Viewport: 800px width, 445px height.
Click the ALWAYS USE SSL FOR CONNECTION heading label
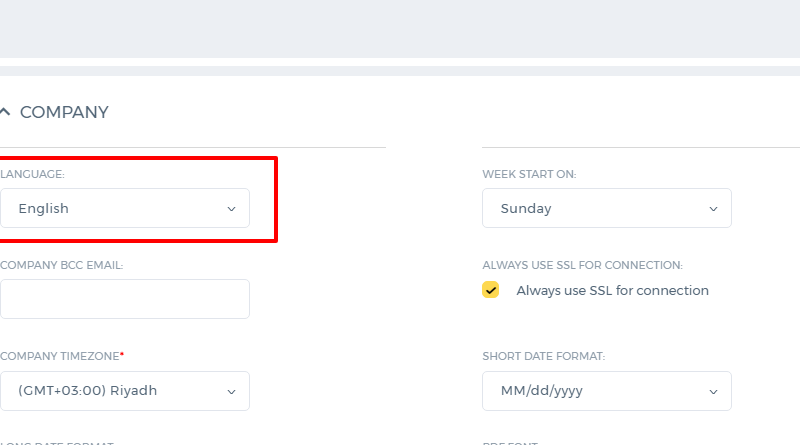click(582, 265)
